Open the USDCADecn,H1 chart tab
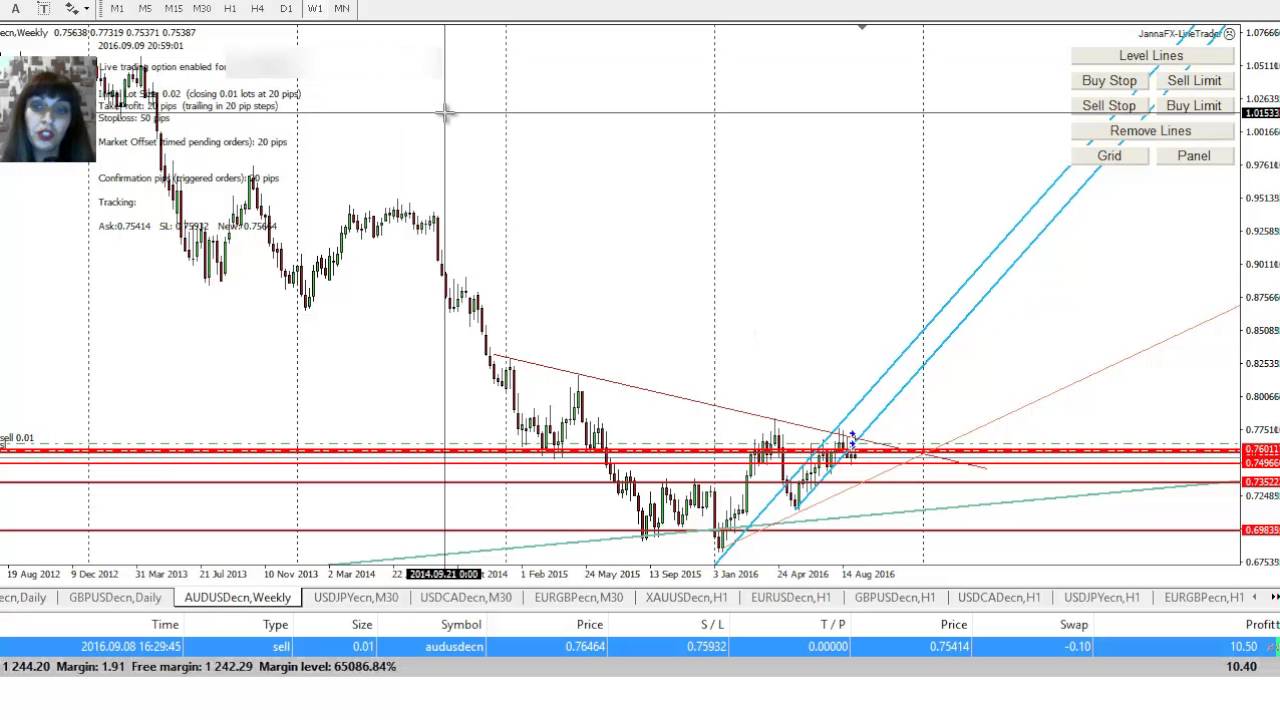 [x=999, y=597]
